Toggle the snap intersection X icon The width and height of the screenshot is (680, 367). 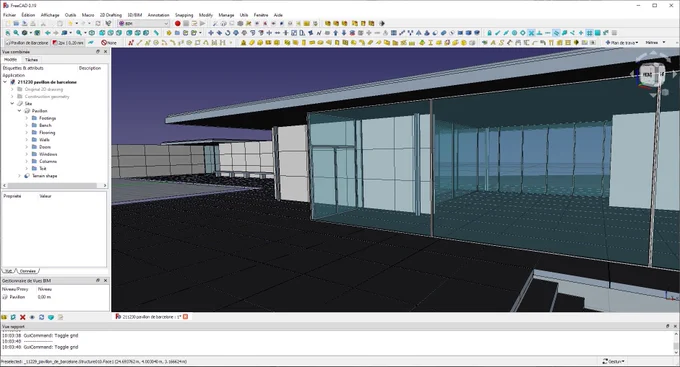coord(531,33)
